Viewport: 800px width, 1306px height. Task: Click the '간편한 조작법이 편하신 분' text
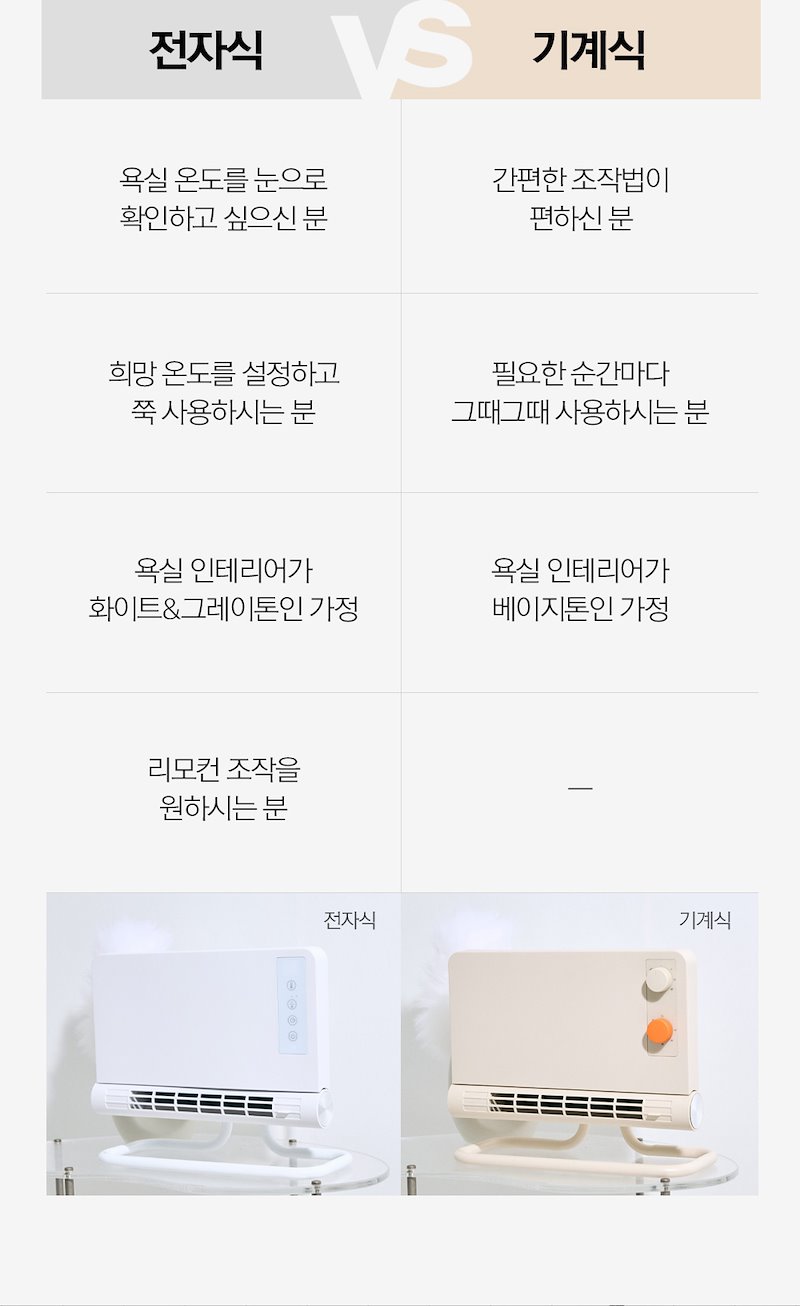(580, 198)
